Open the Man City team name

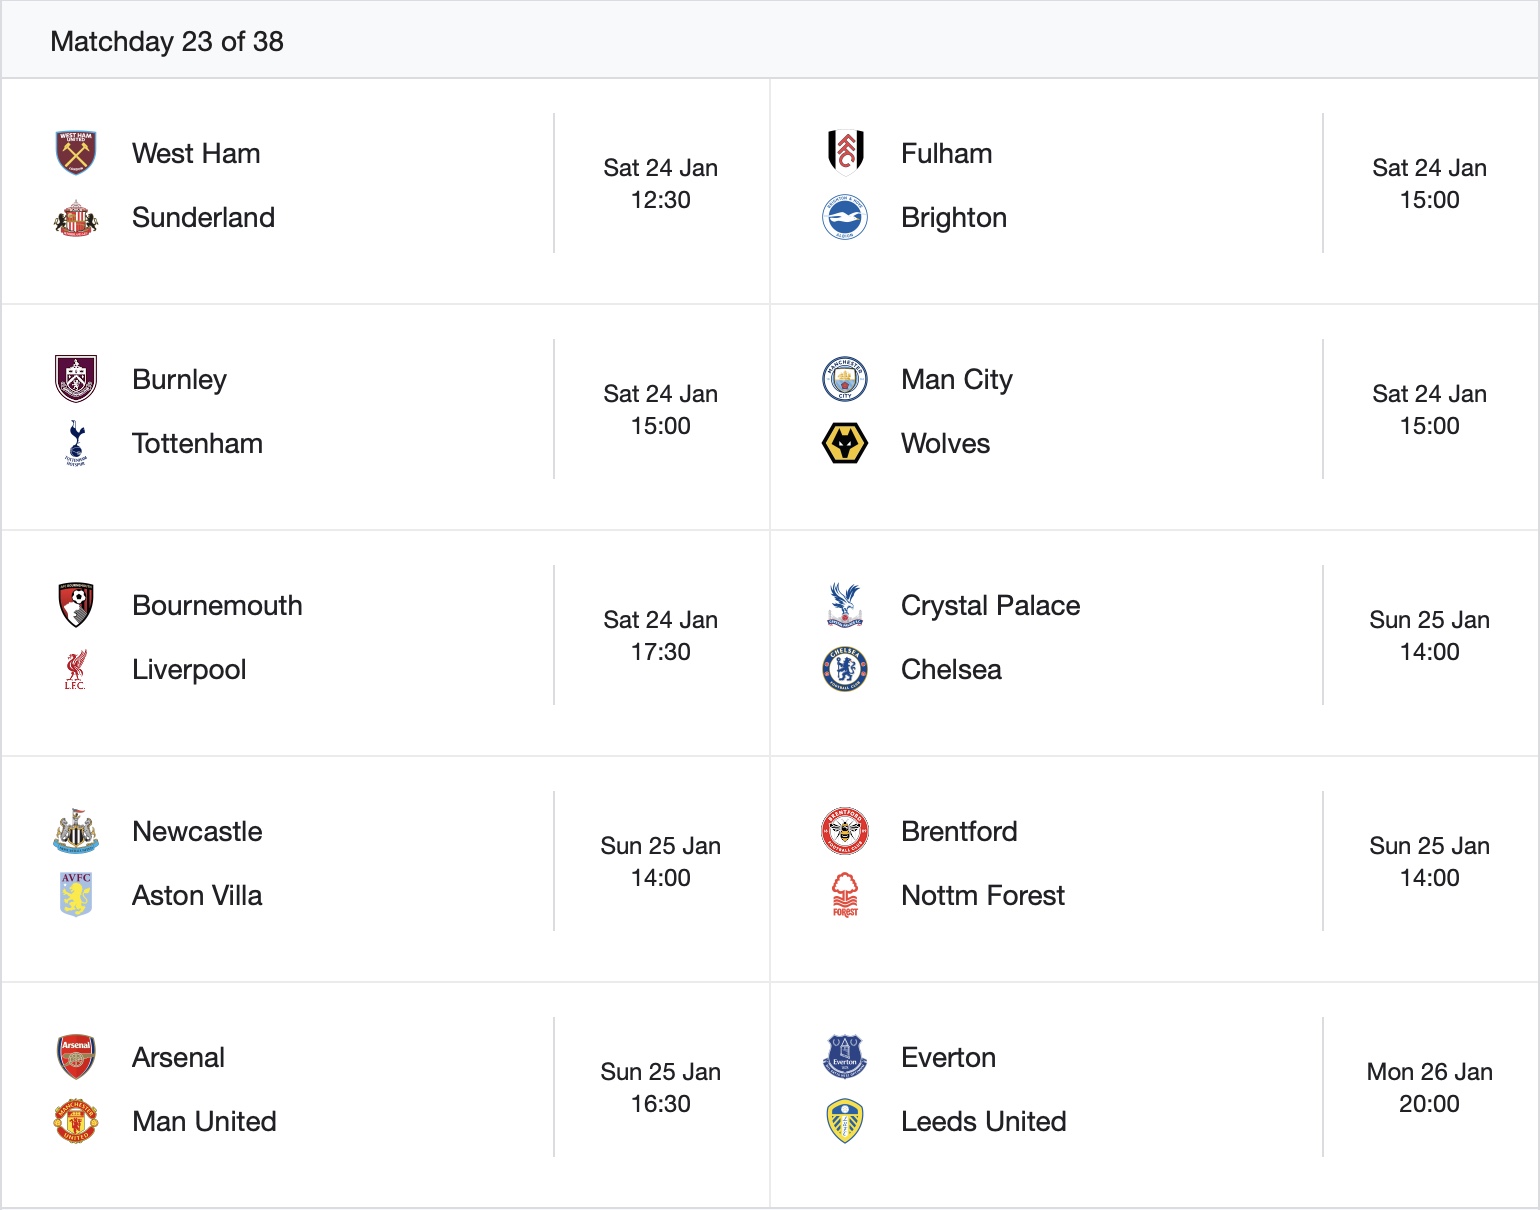(956, 379)
